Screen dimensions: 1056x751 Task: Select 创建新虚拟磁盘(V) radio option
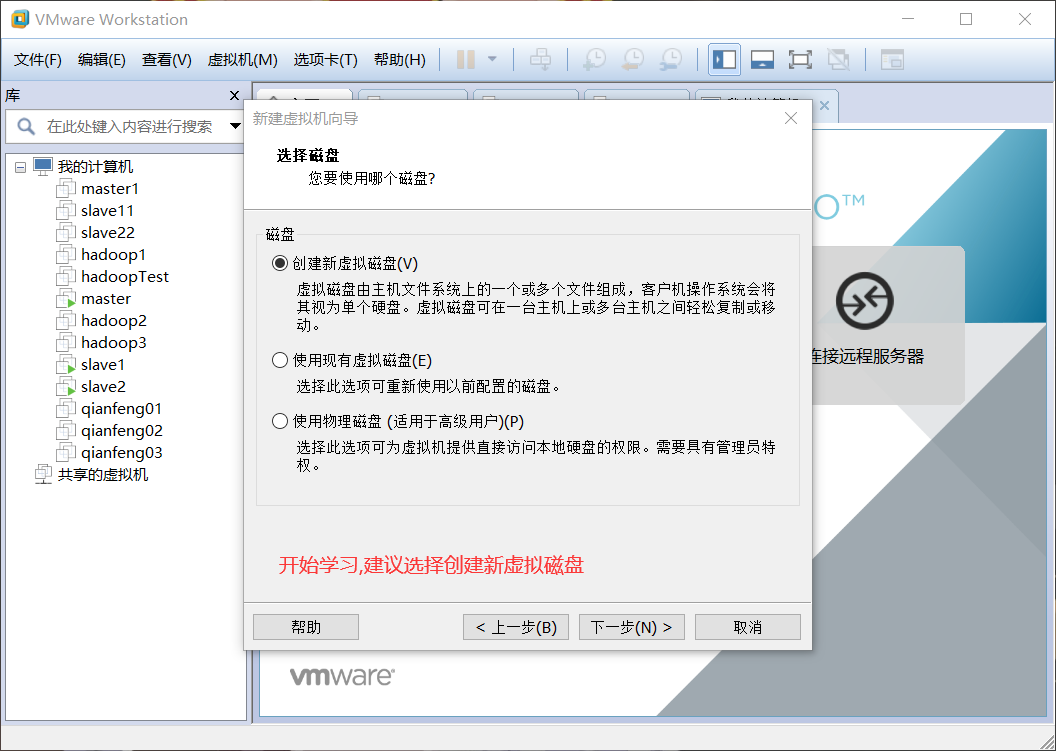tap(279, 263)
